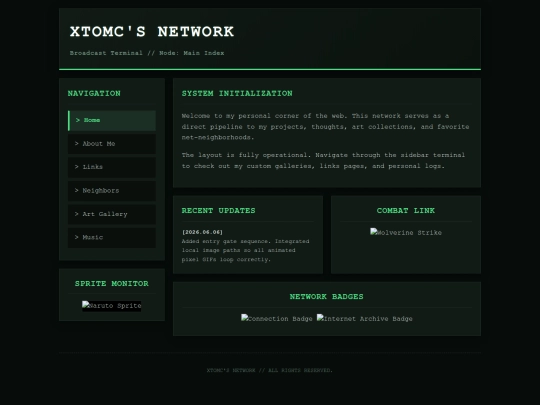Image resolution: width=540 pixels, height=405 pixels.
Task: Open the Art Gallery section
Action: [x=112, y=214]
